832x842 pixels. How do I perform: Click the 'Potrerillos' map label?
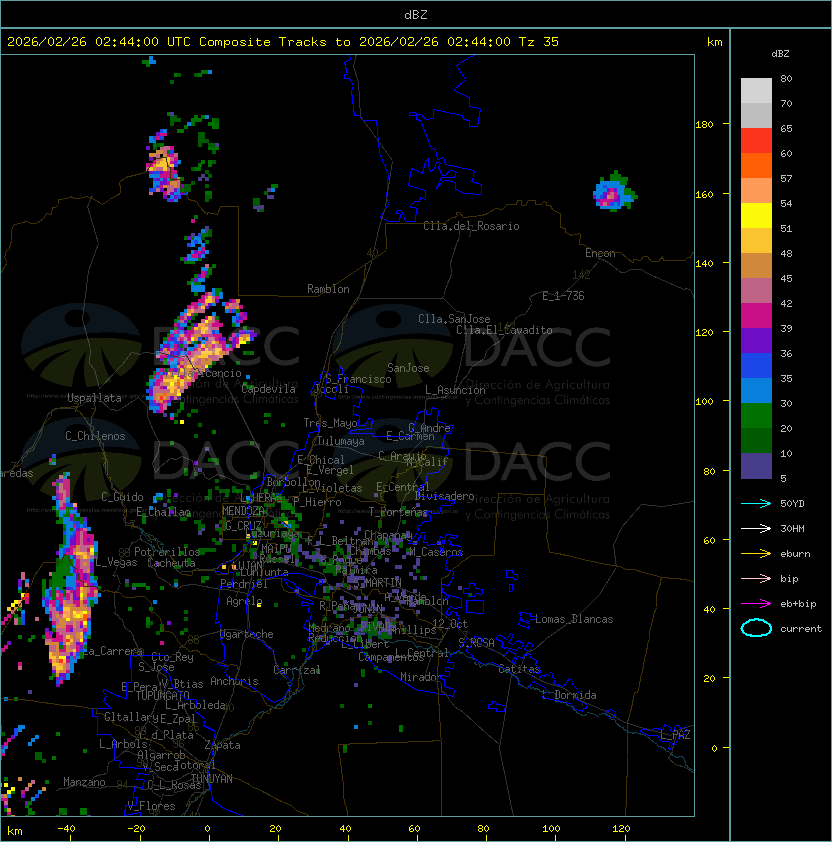[167, 552]
